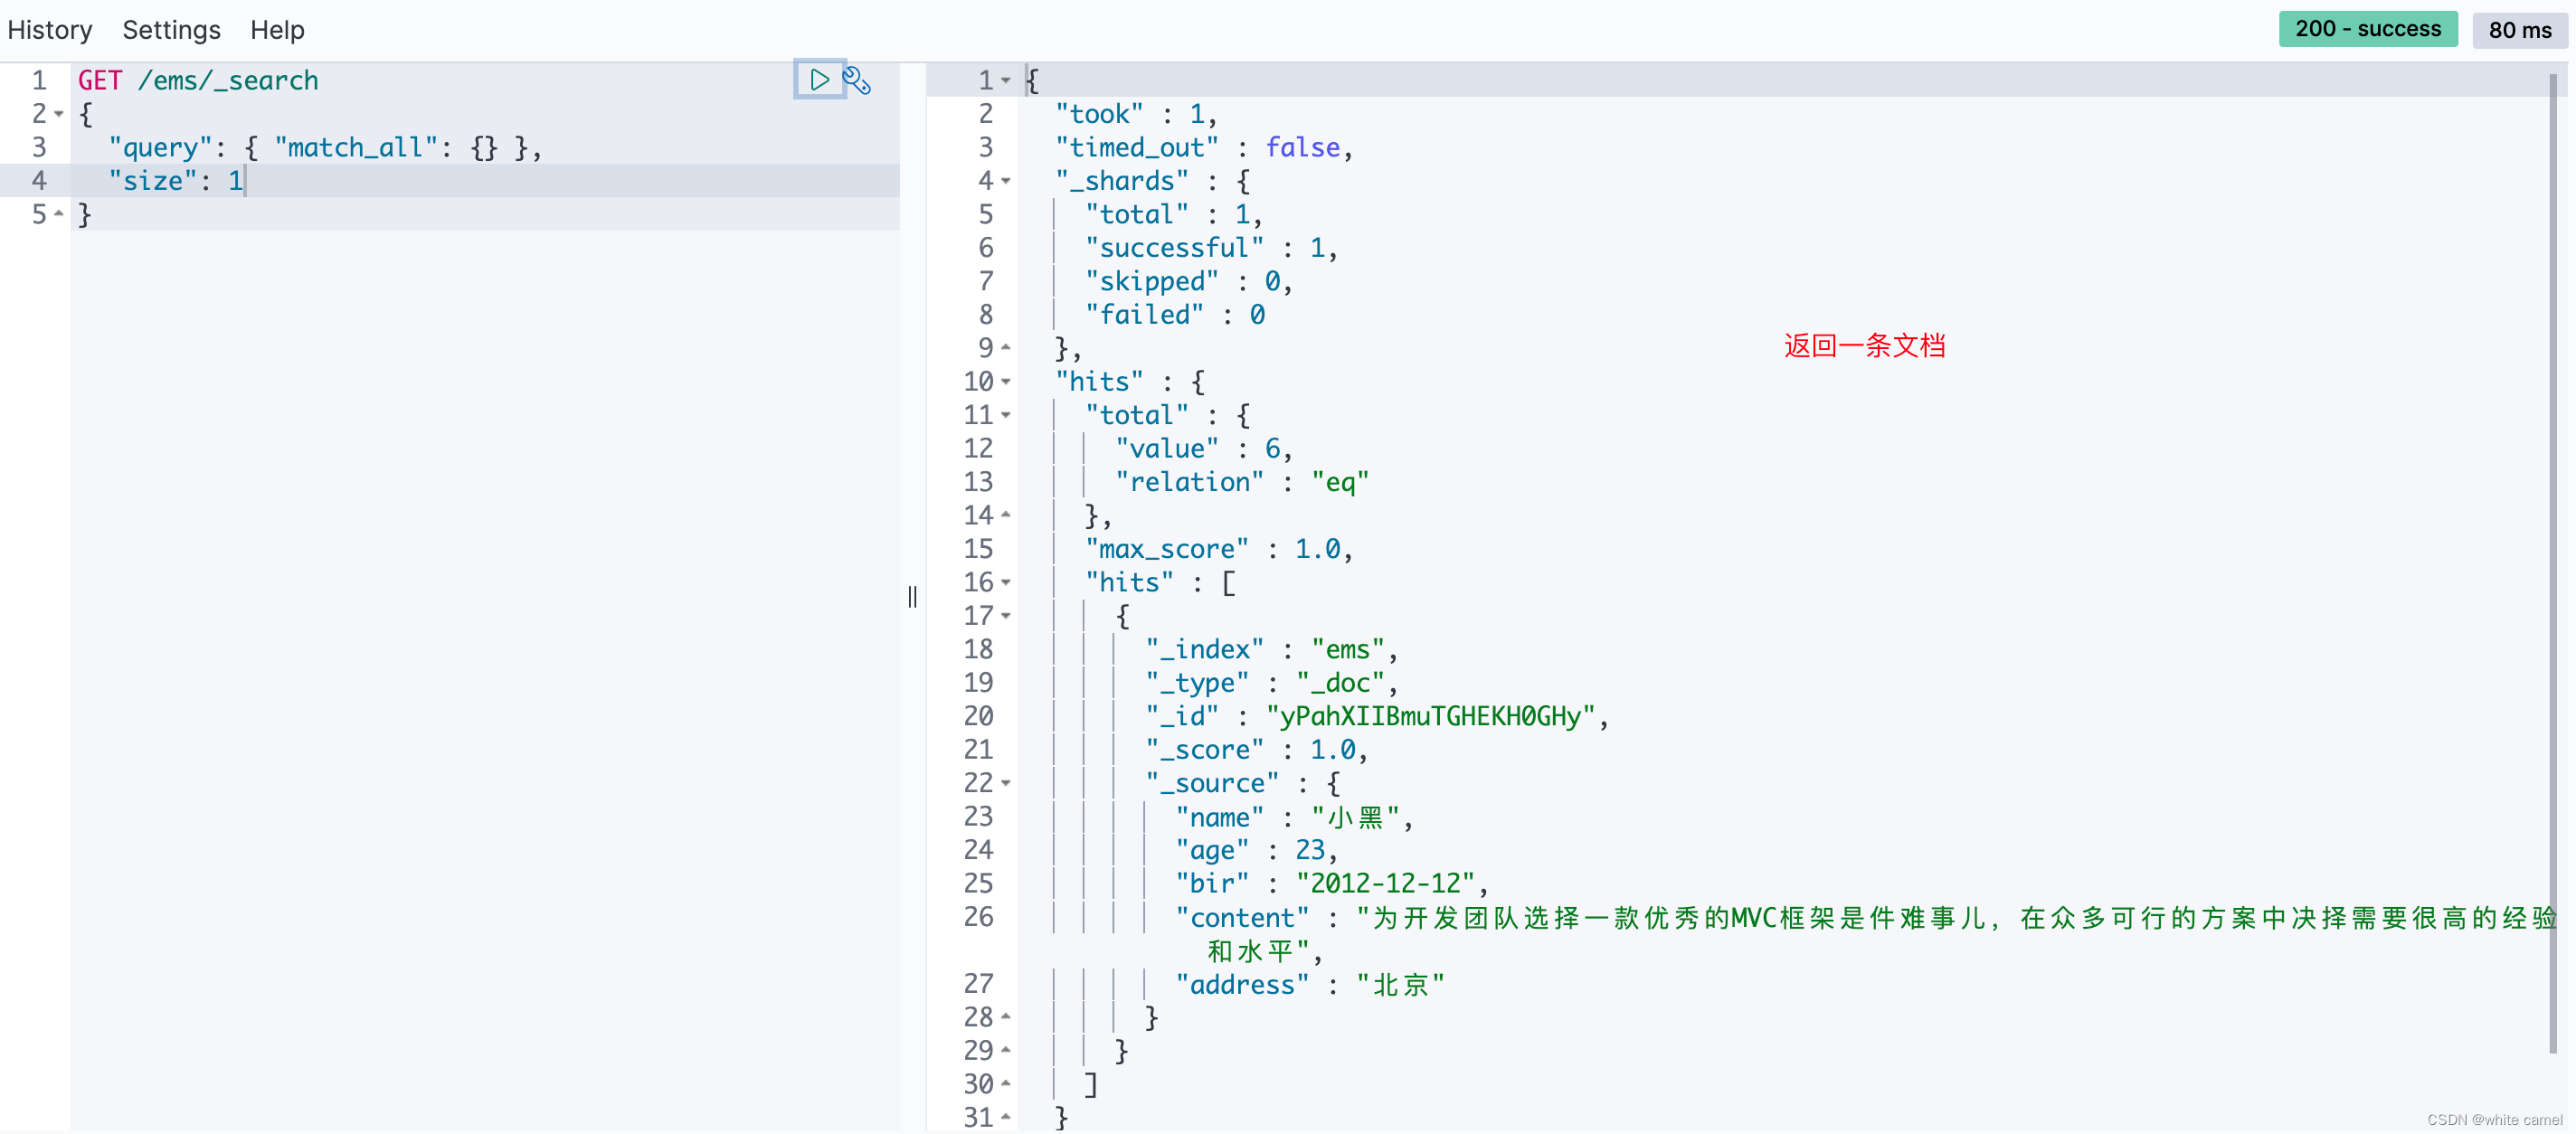Click "total" : 1 under _shards

(x=1174, y=215)
